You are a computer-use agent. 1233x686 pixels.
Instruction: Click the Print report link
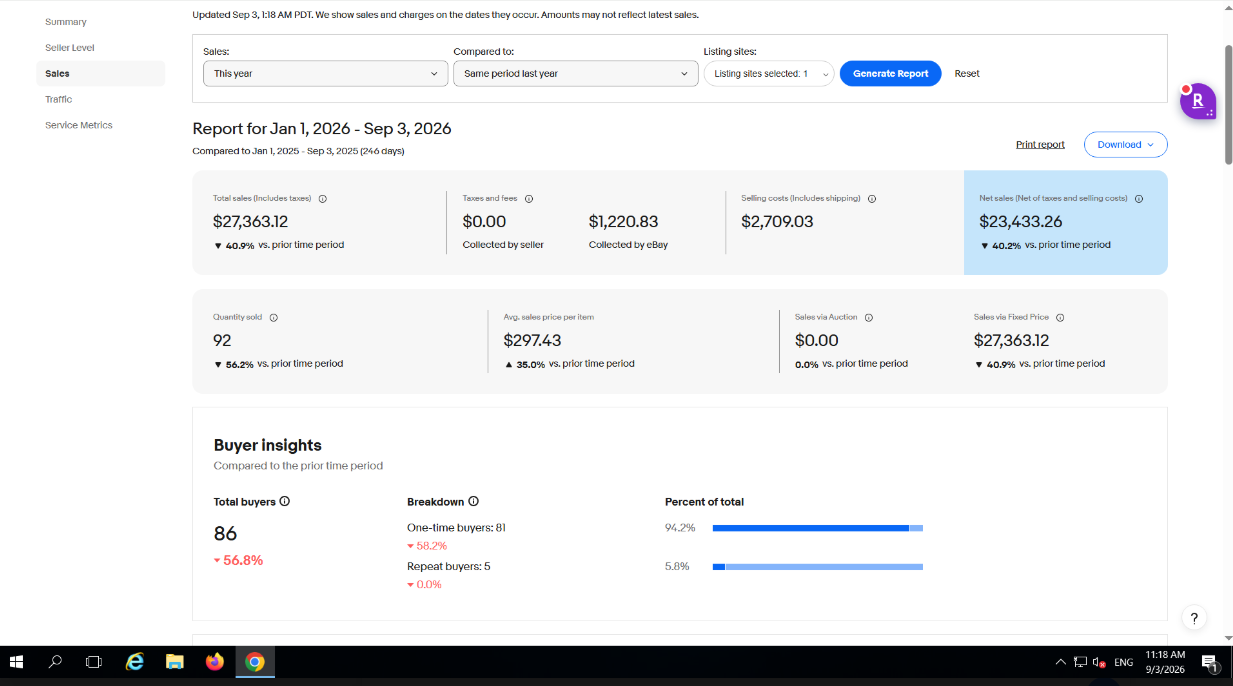pyautogui.click(x=1040, y=145)
